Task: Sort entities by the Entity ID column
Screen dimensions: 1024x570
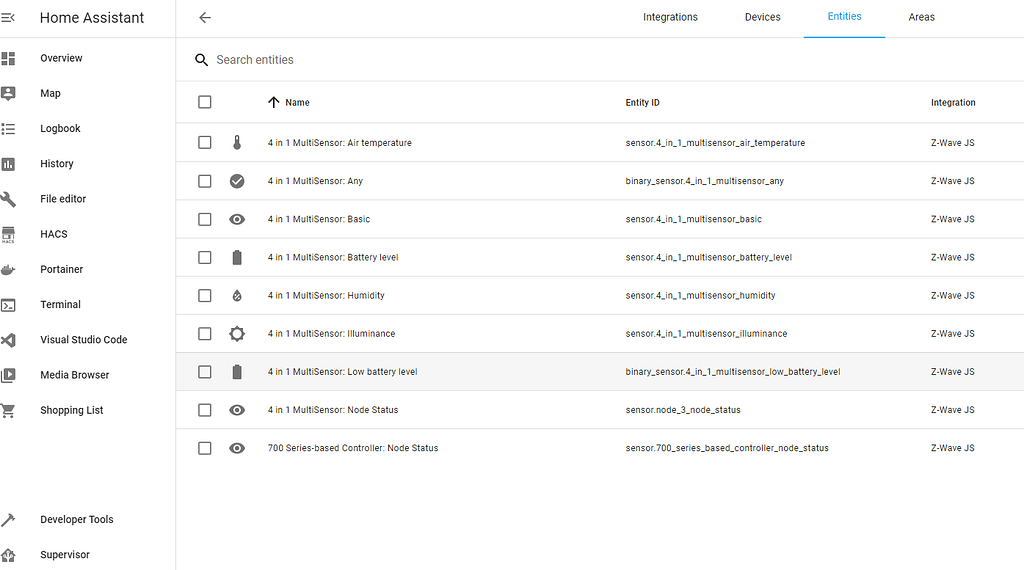Action: 642,102
